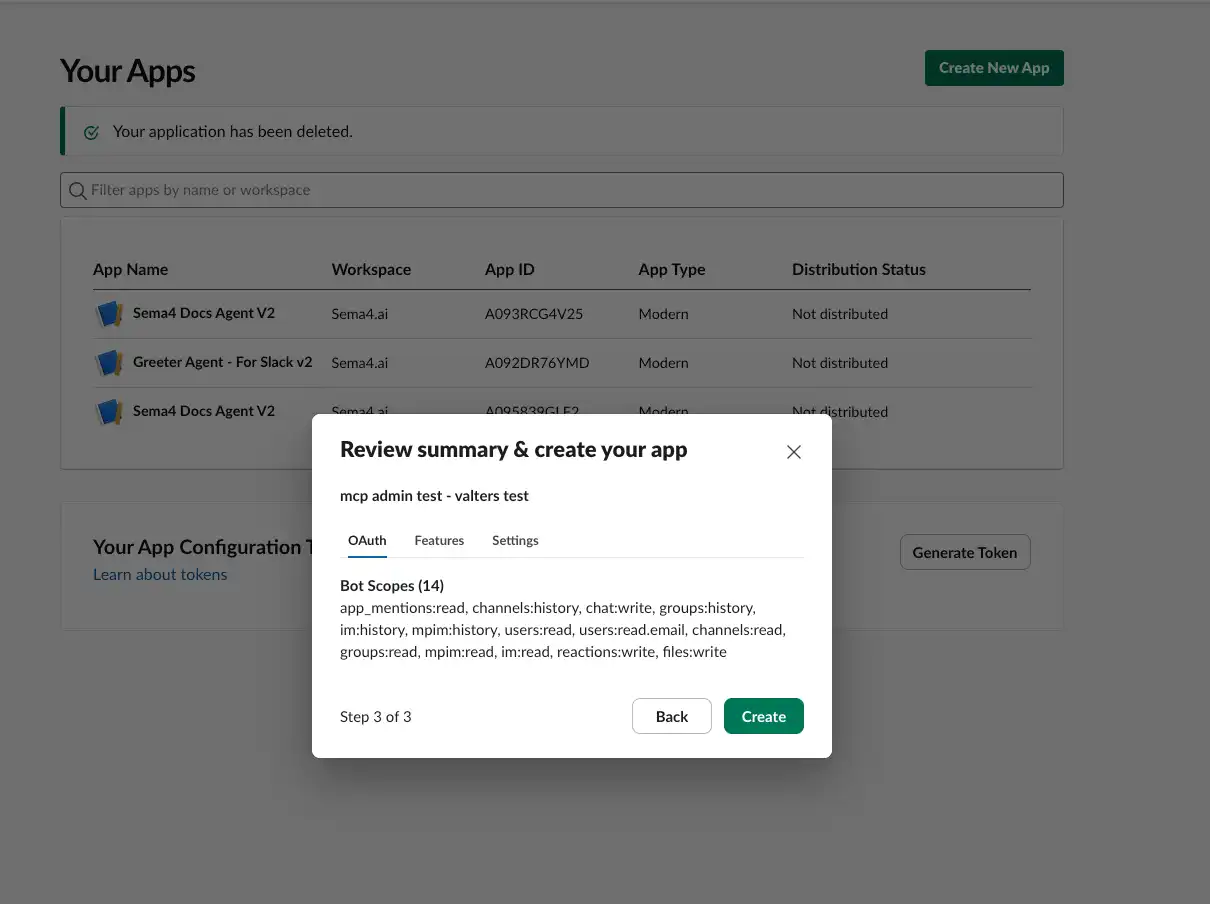
Task: Click the Create New App button
Action: tap(993, 68)
